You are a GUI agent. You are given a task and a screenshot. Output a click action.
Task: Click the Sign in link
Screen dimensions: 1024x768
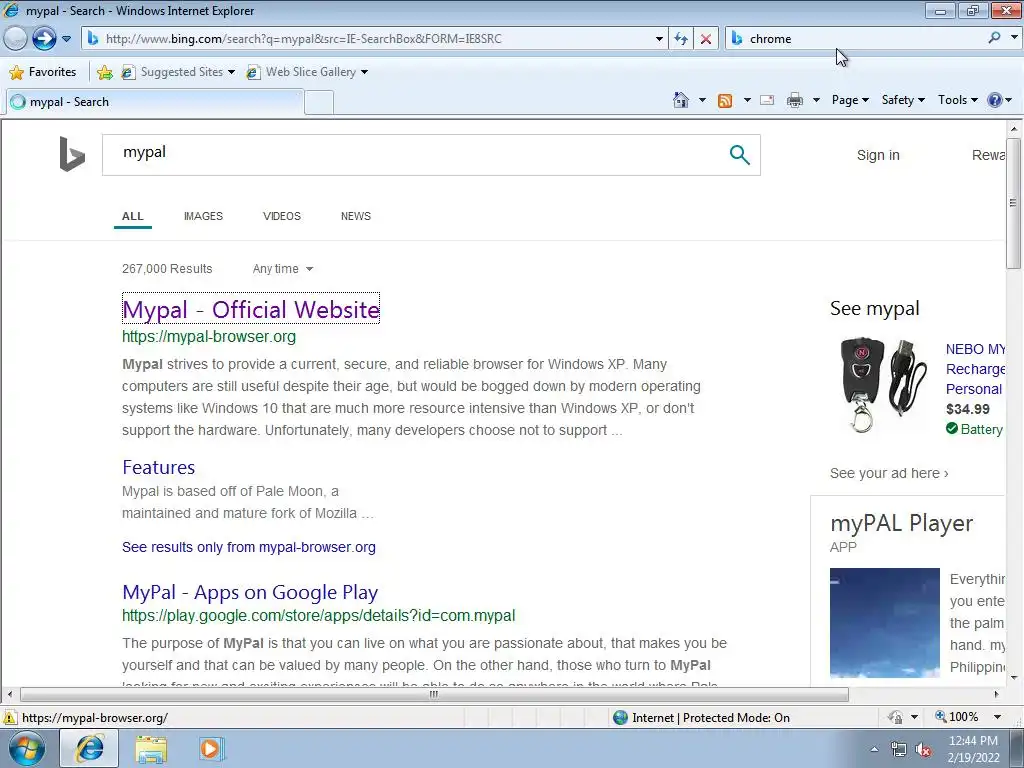pyautogui.click(x=878, y=155)
